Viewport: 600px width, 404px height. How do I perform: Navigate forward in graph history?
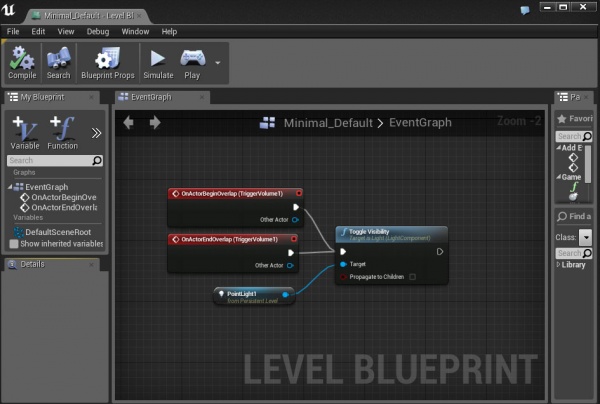(155, 122)
